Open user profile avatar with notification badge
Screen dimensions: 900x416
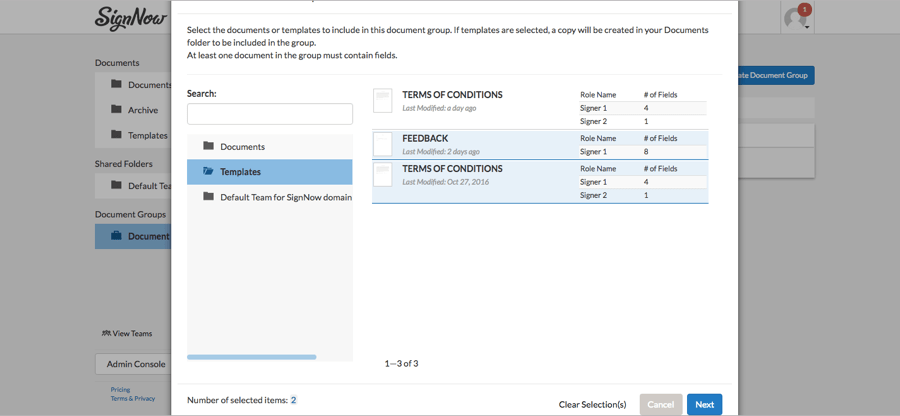(796, 18)
